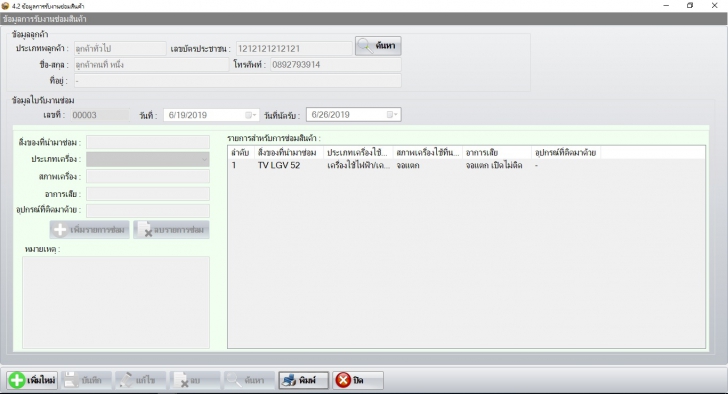Click the แก้ไข edit button
728x394 pixels.
pyautogui.click(x=140, y=380)
